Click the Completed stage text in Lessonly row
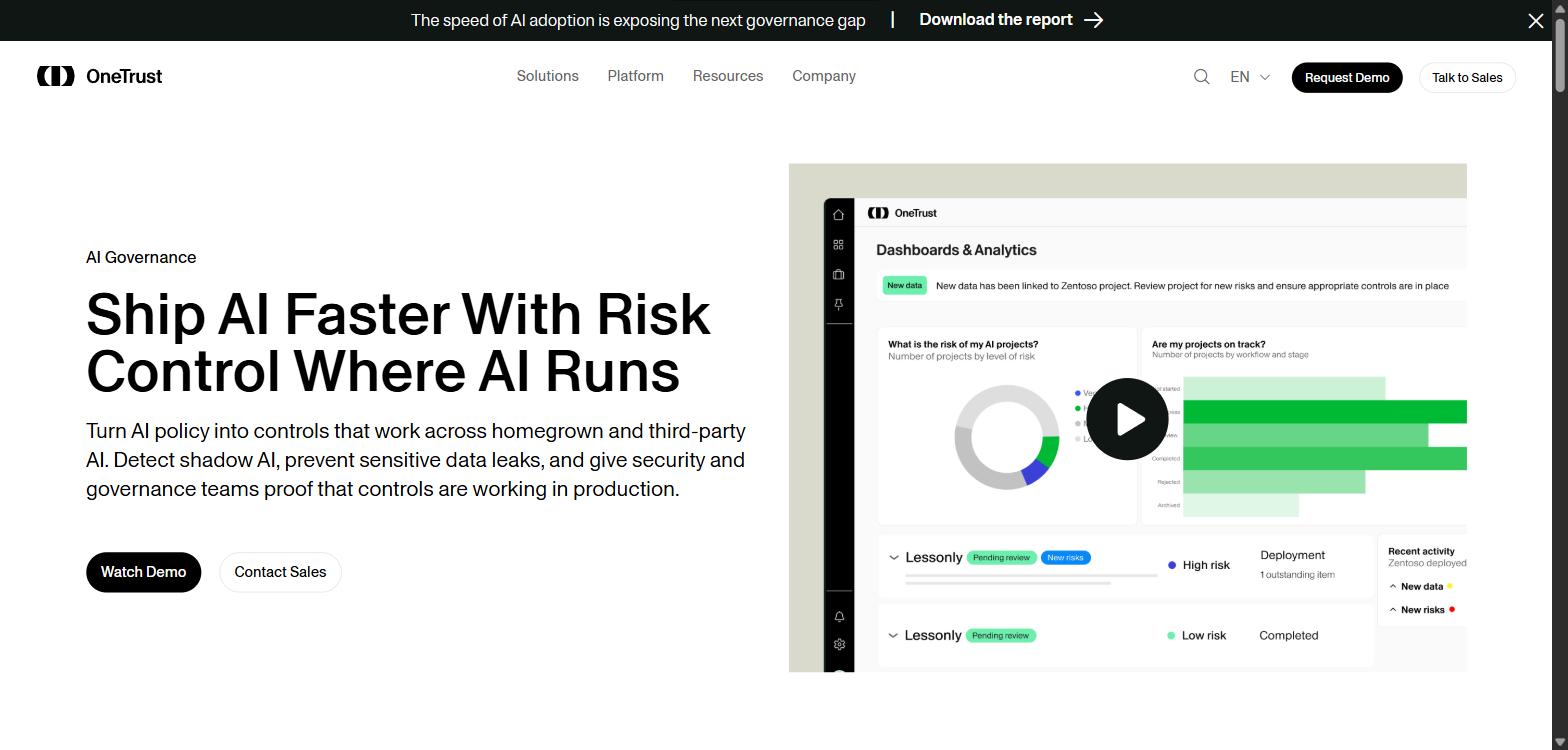1568x750 pixels. click(x=1288, y=635)
